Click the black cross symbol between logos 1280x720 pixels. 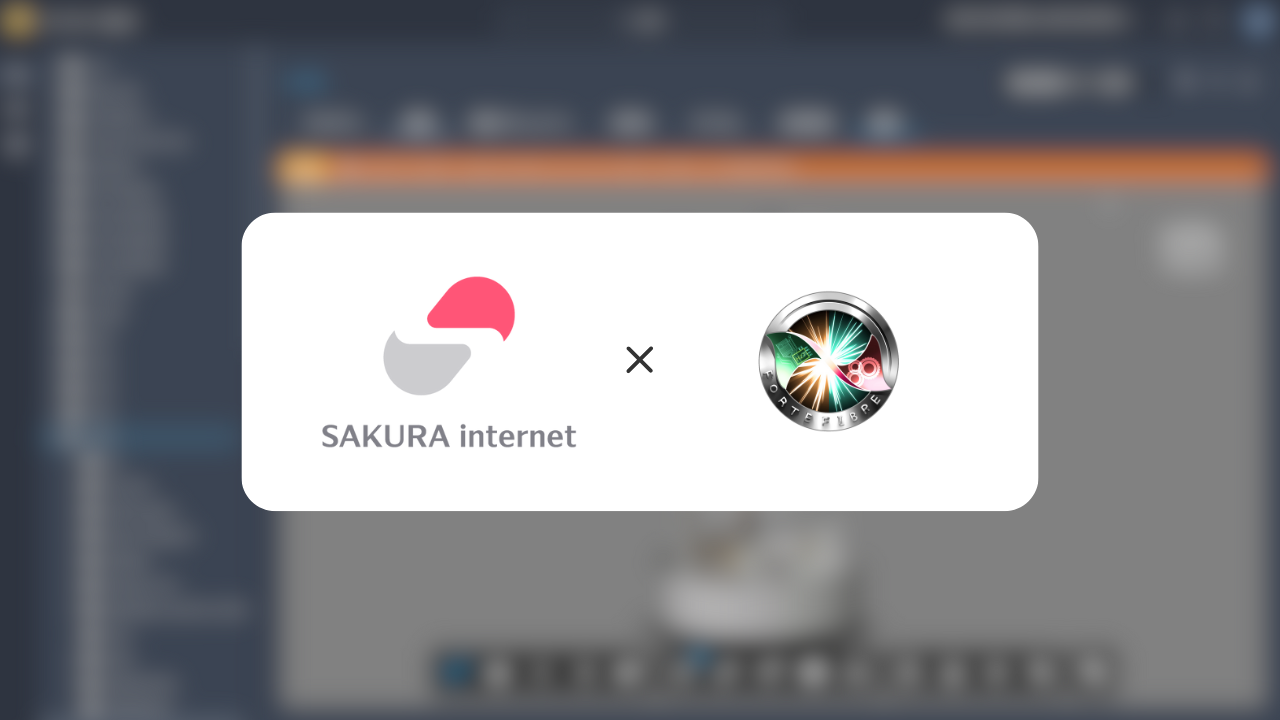(x=640, y=360)
